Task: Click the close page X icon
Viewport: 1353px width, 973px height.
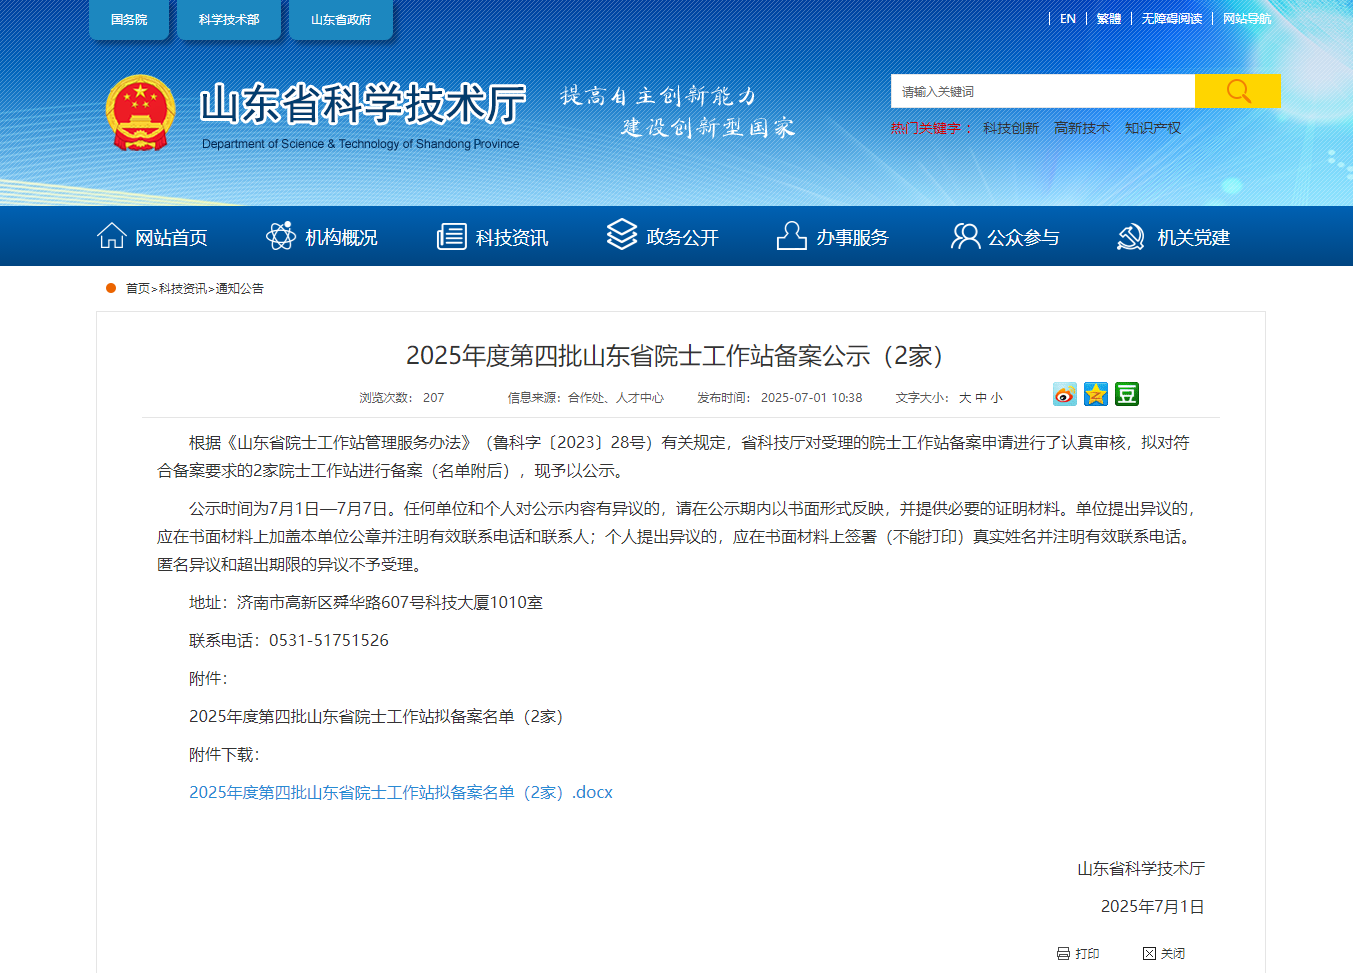Action: coord(1149,953)
